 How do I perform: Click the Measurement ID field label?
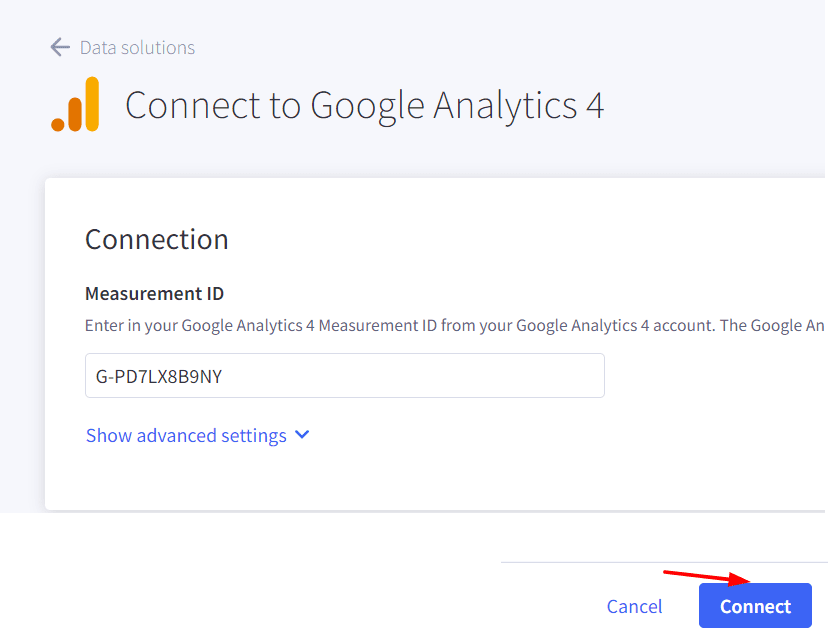154,293
